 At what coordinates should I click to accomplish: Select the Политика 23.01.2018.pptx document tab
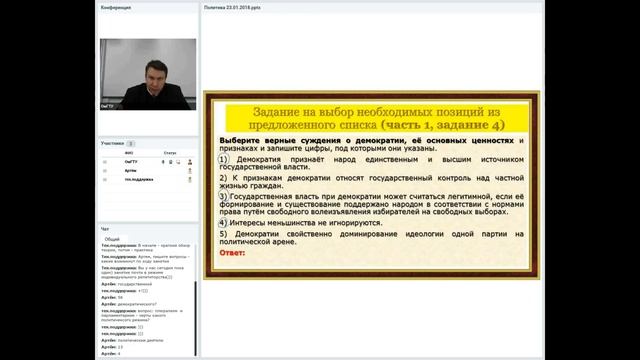pyautogui.click(x=232, y=7)
